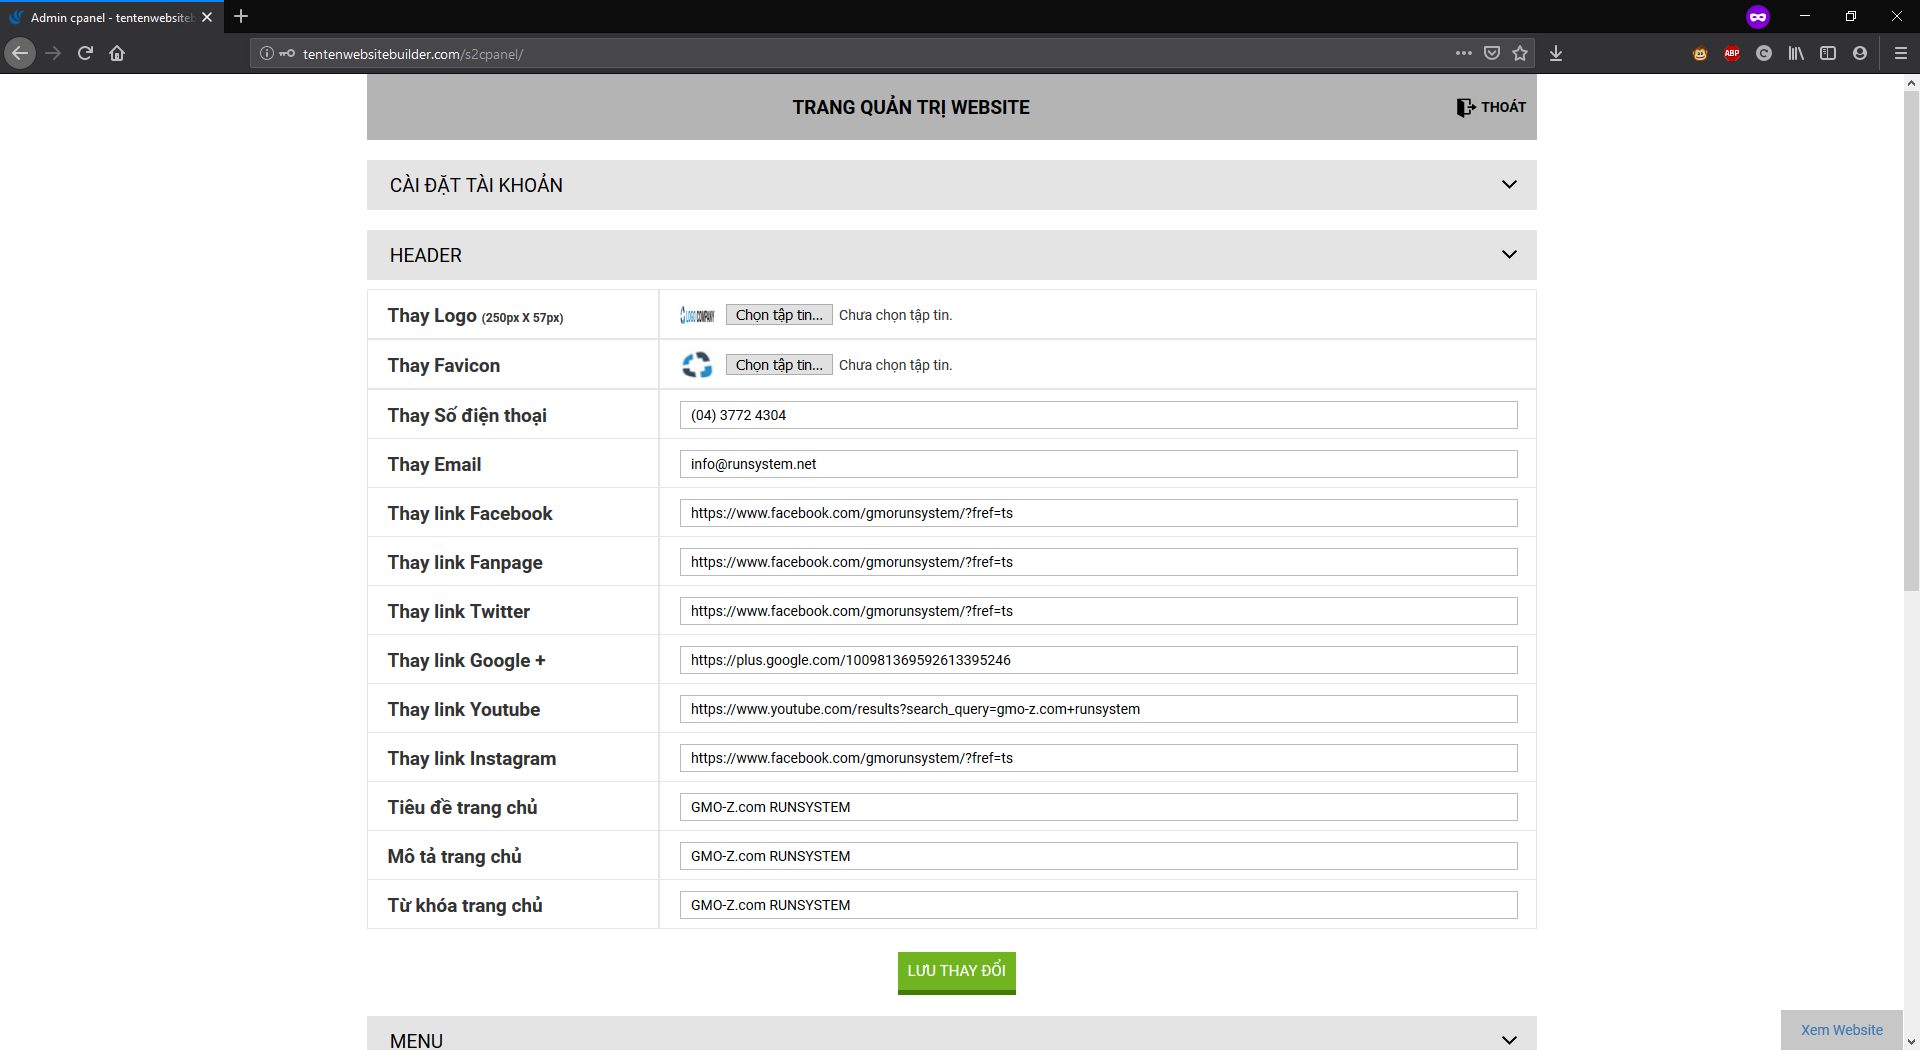Open a new browser tab
The width and height of the screenshot is (1920, 1050).
click(x=241, y=17)
